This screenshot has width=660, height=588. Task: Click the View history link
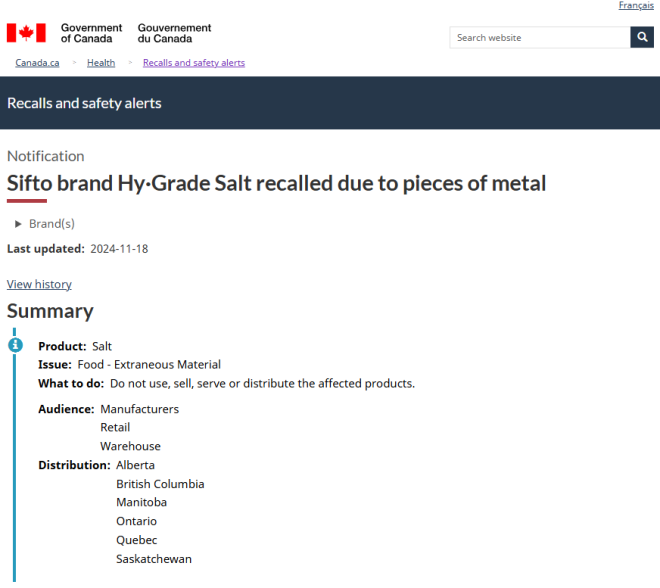(x=39, y=285)
